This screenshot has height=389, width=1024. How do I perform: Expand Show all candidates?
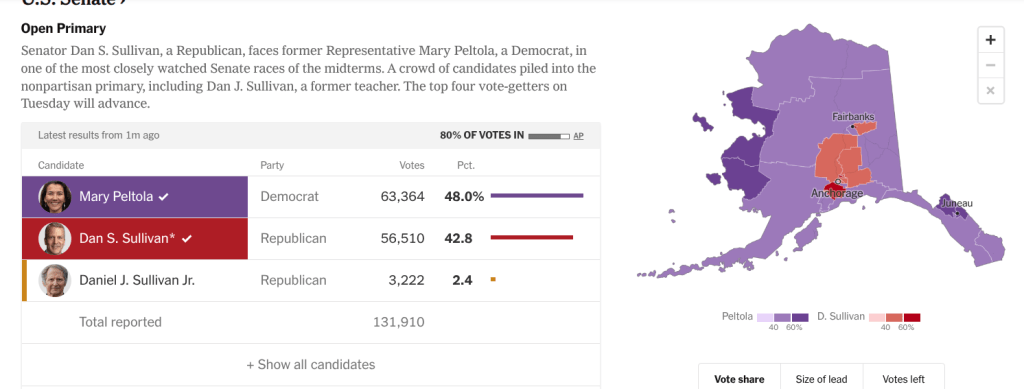(311, 364)
